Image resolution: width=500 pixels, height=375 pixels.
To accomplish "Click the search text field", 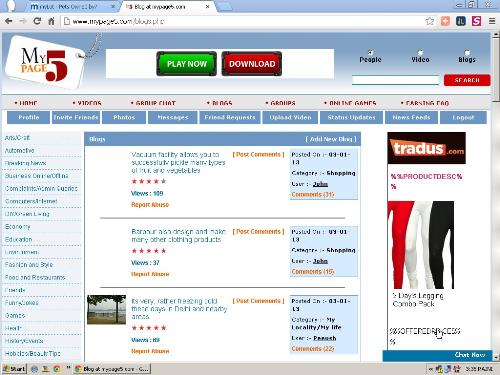I will point(396,80).
